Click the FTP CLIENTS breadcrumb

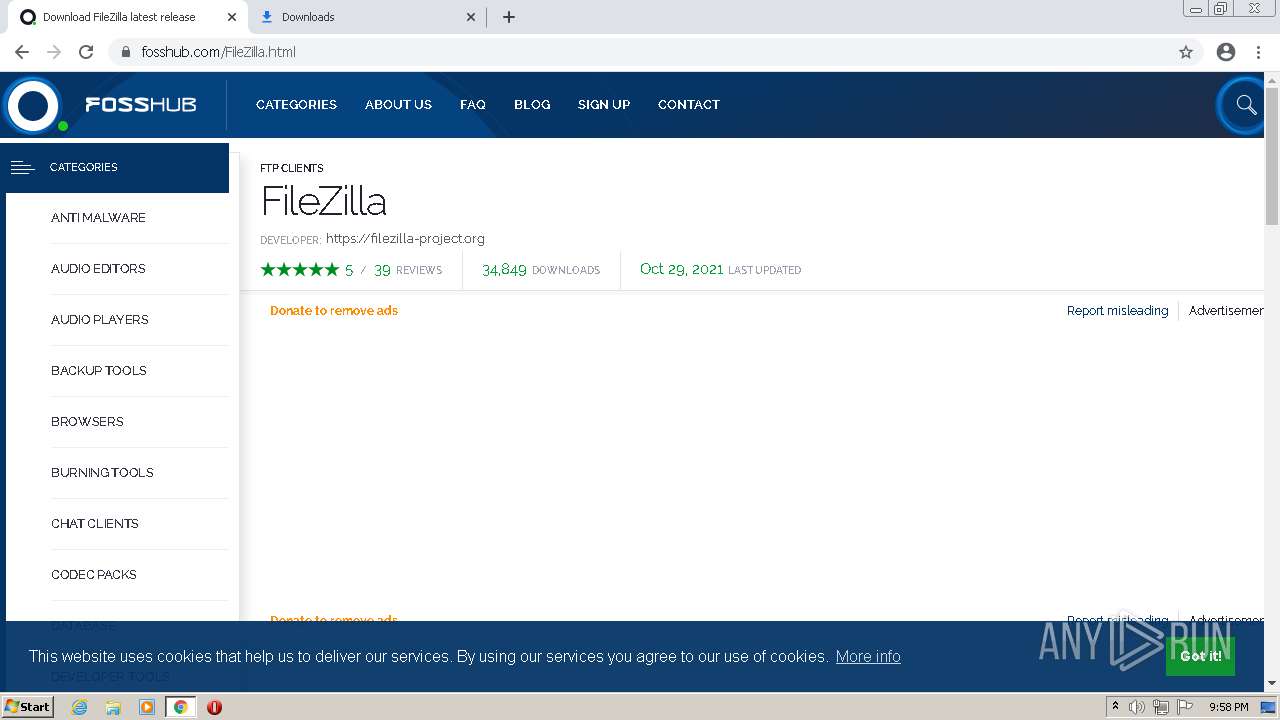click(x=292, y=169)
